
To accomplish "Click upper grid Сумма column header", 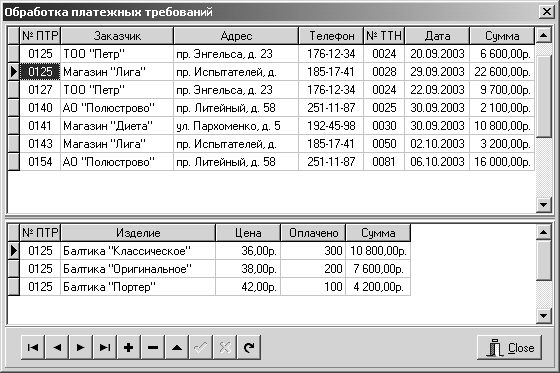I will [502, 36].
